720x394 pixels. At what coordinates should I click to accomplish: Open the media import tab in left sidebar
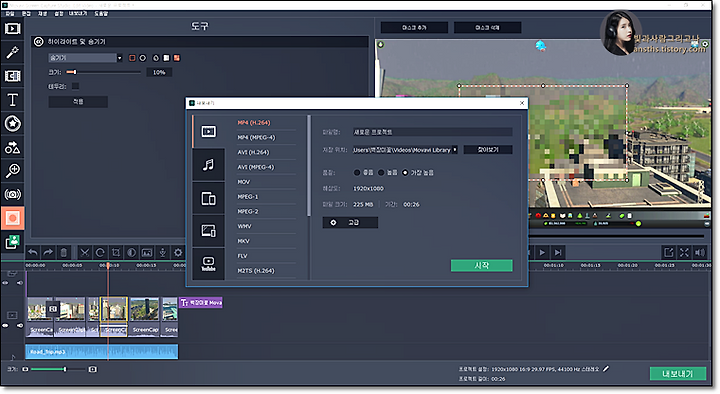coord(12,28)
